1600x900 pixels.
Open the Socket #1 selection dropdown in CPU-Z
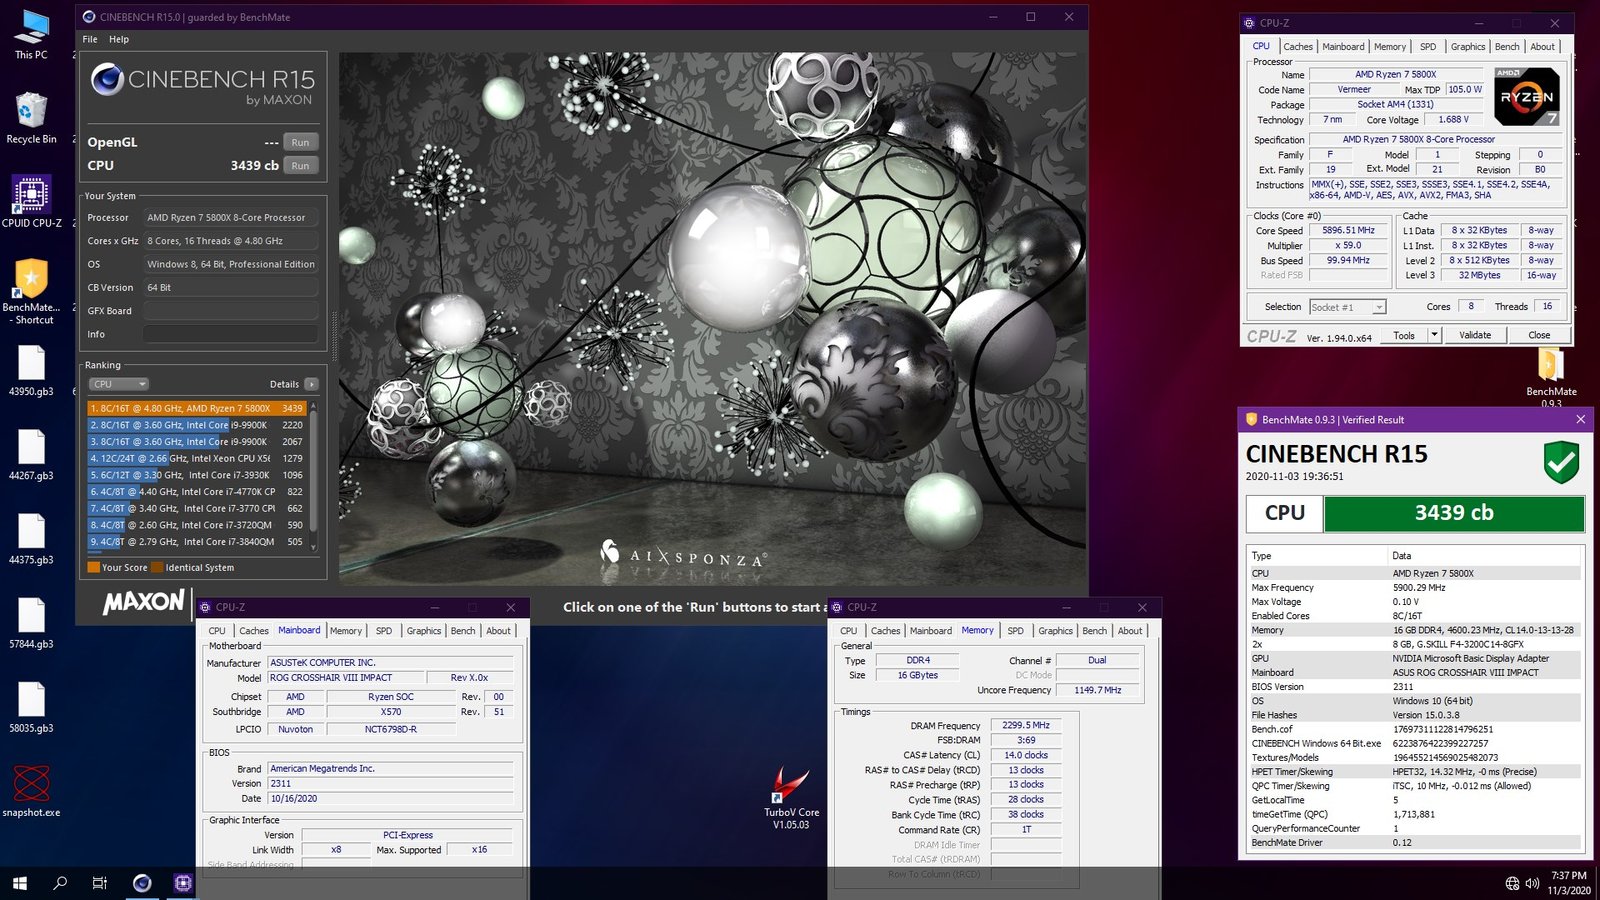pyautogui.click(x=1347, y=307)
